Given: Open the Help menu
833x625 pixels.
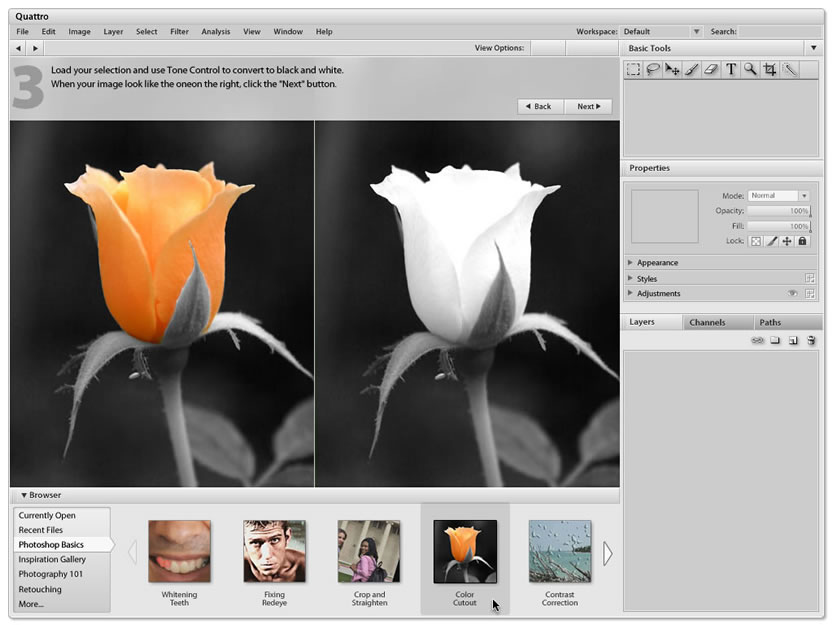Looking at the screenshot, I should (324, 32).
